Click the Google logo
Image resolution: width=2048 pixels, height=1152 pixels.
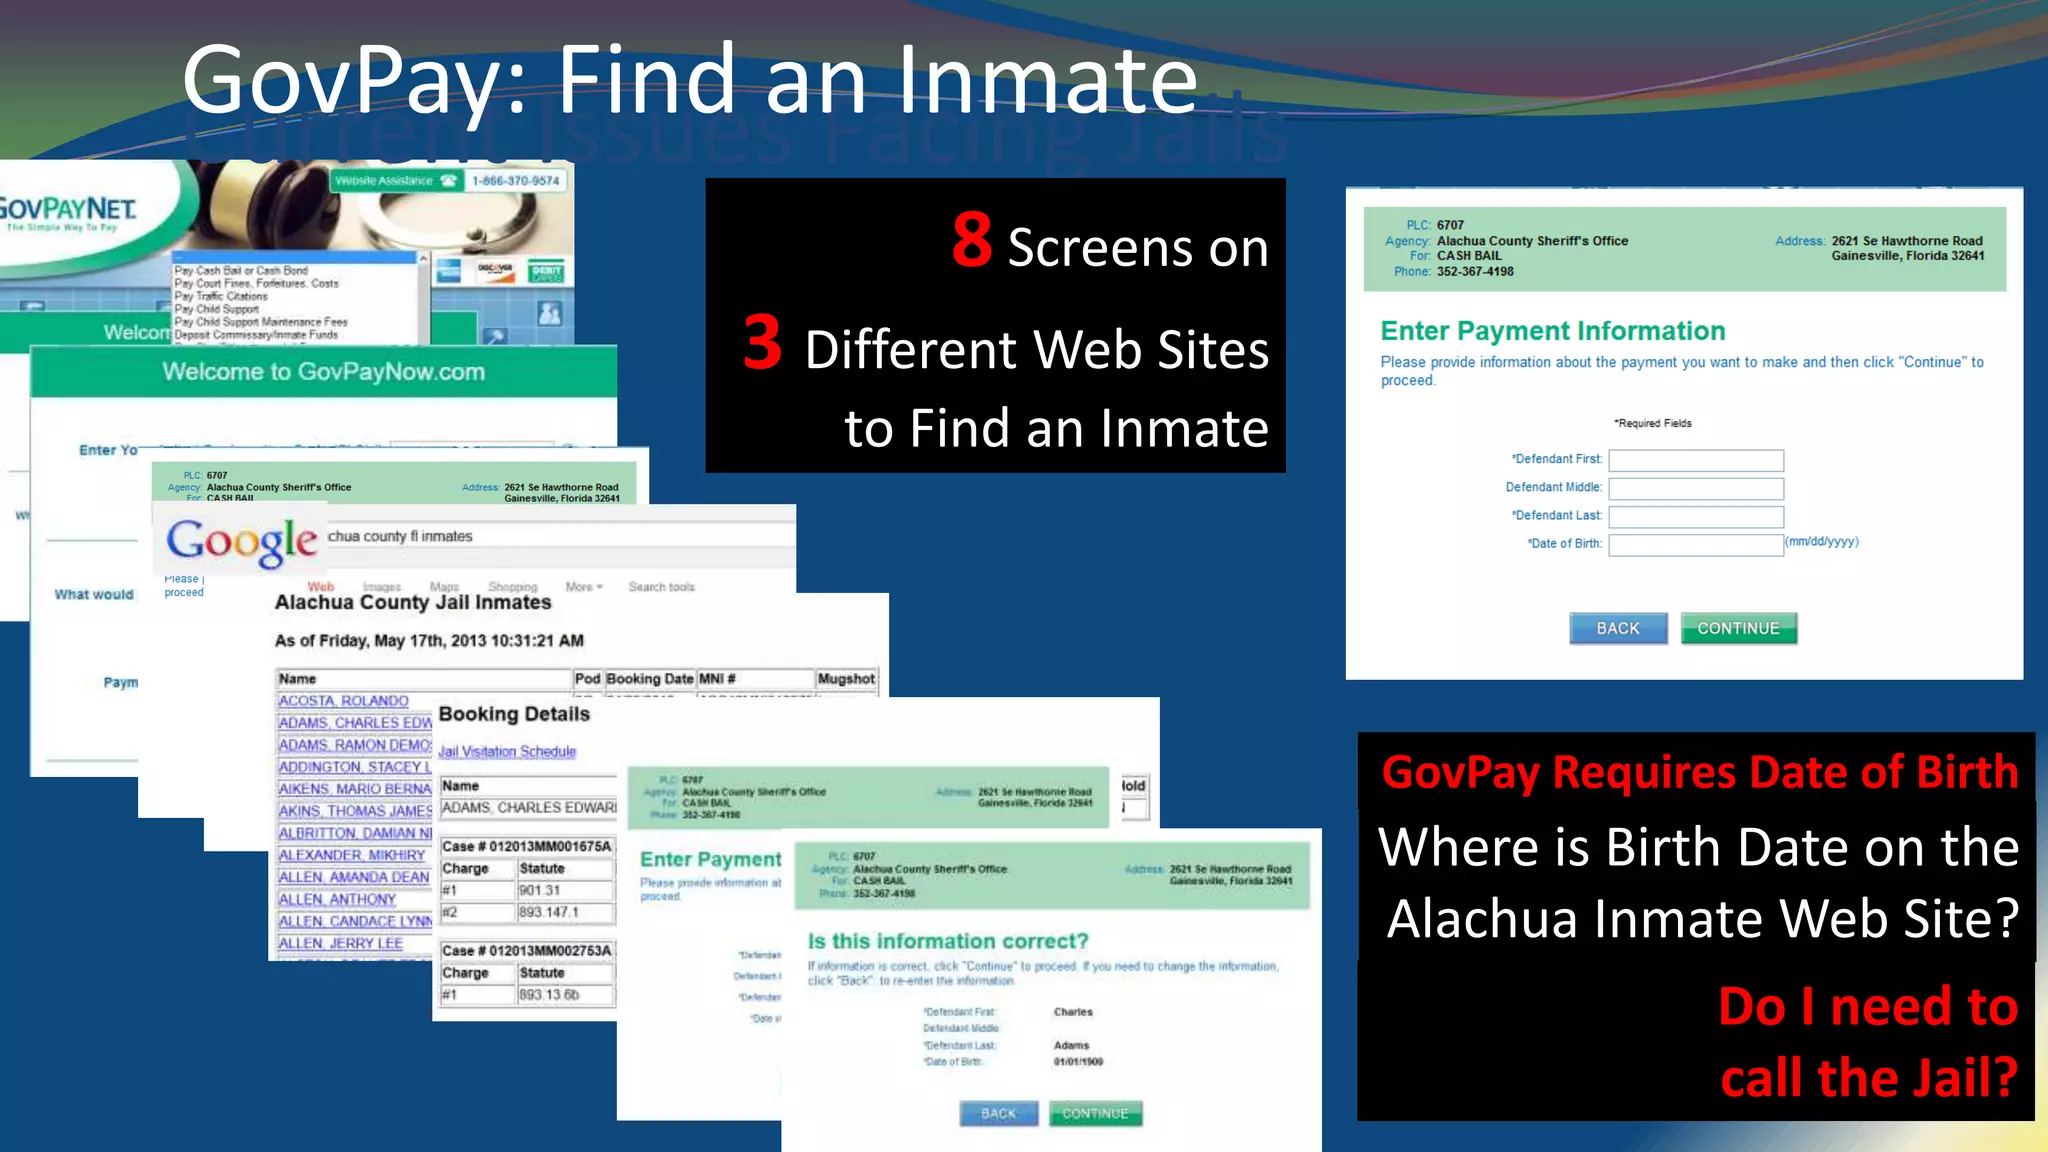click(241, 542)
